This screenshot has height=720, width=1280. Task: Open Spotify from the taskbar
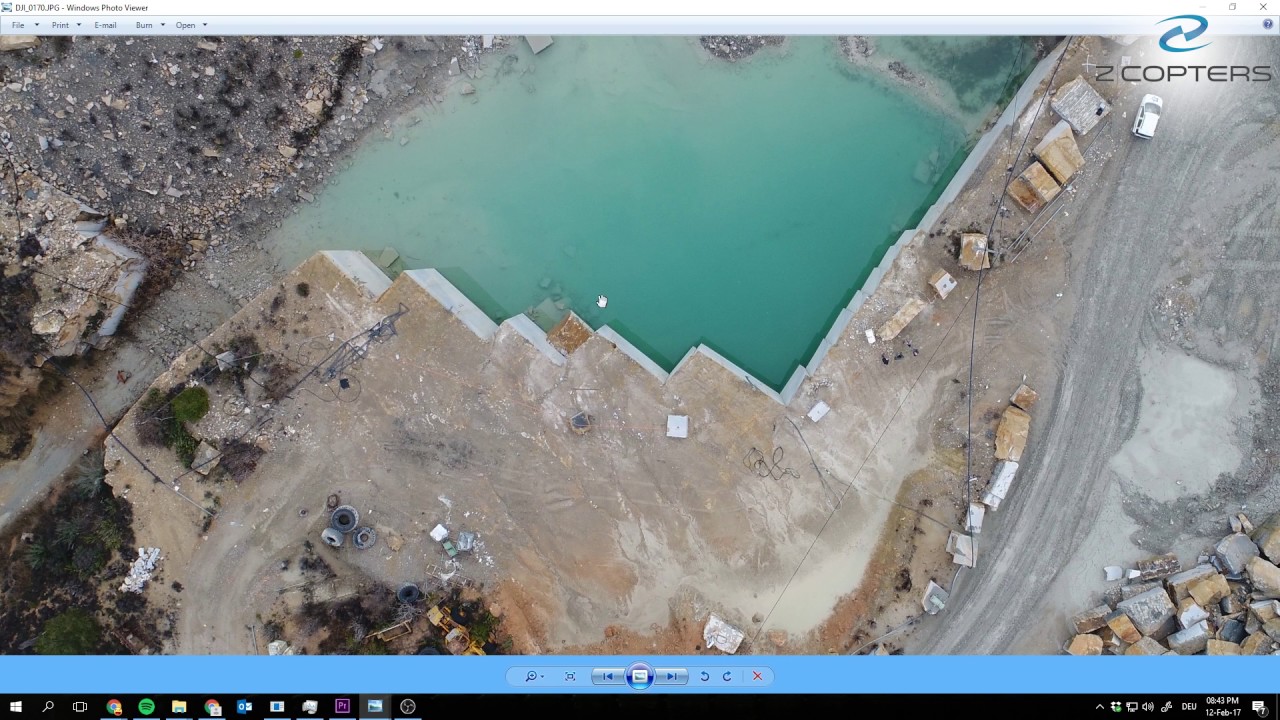tap(147, 706)
